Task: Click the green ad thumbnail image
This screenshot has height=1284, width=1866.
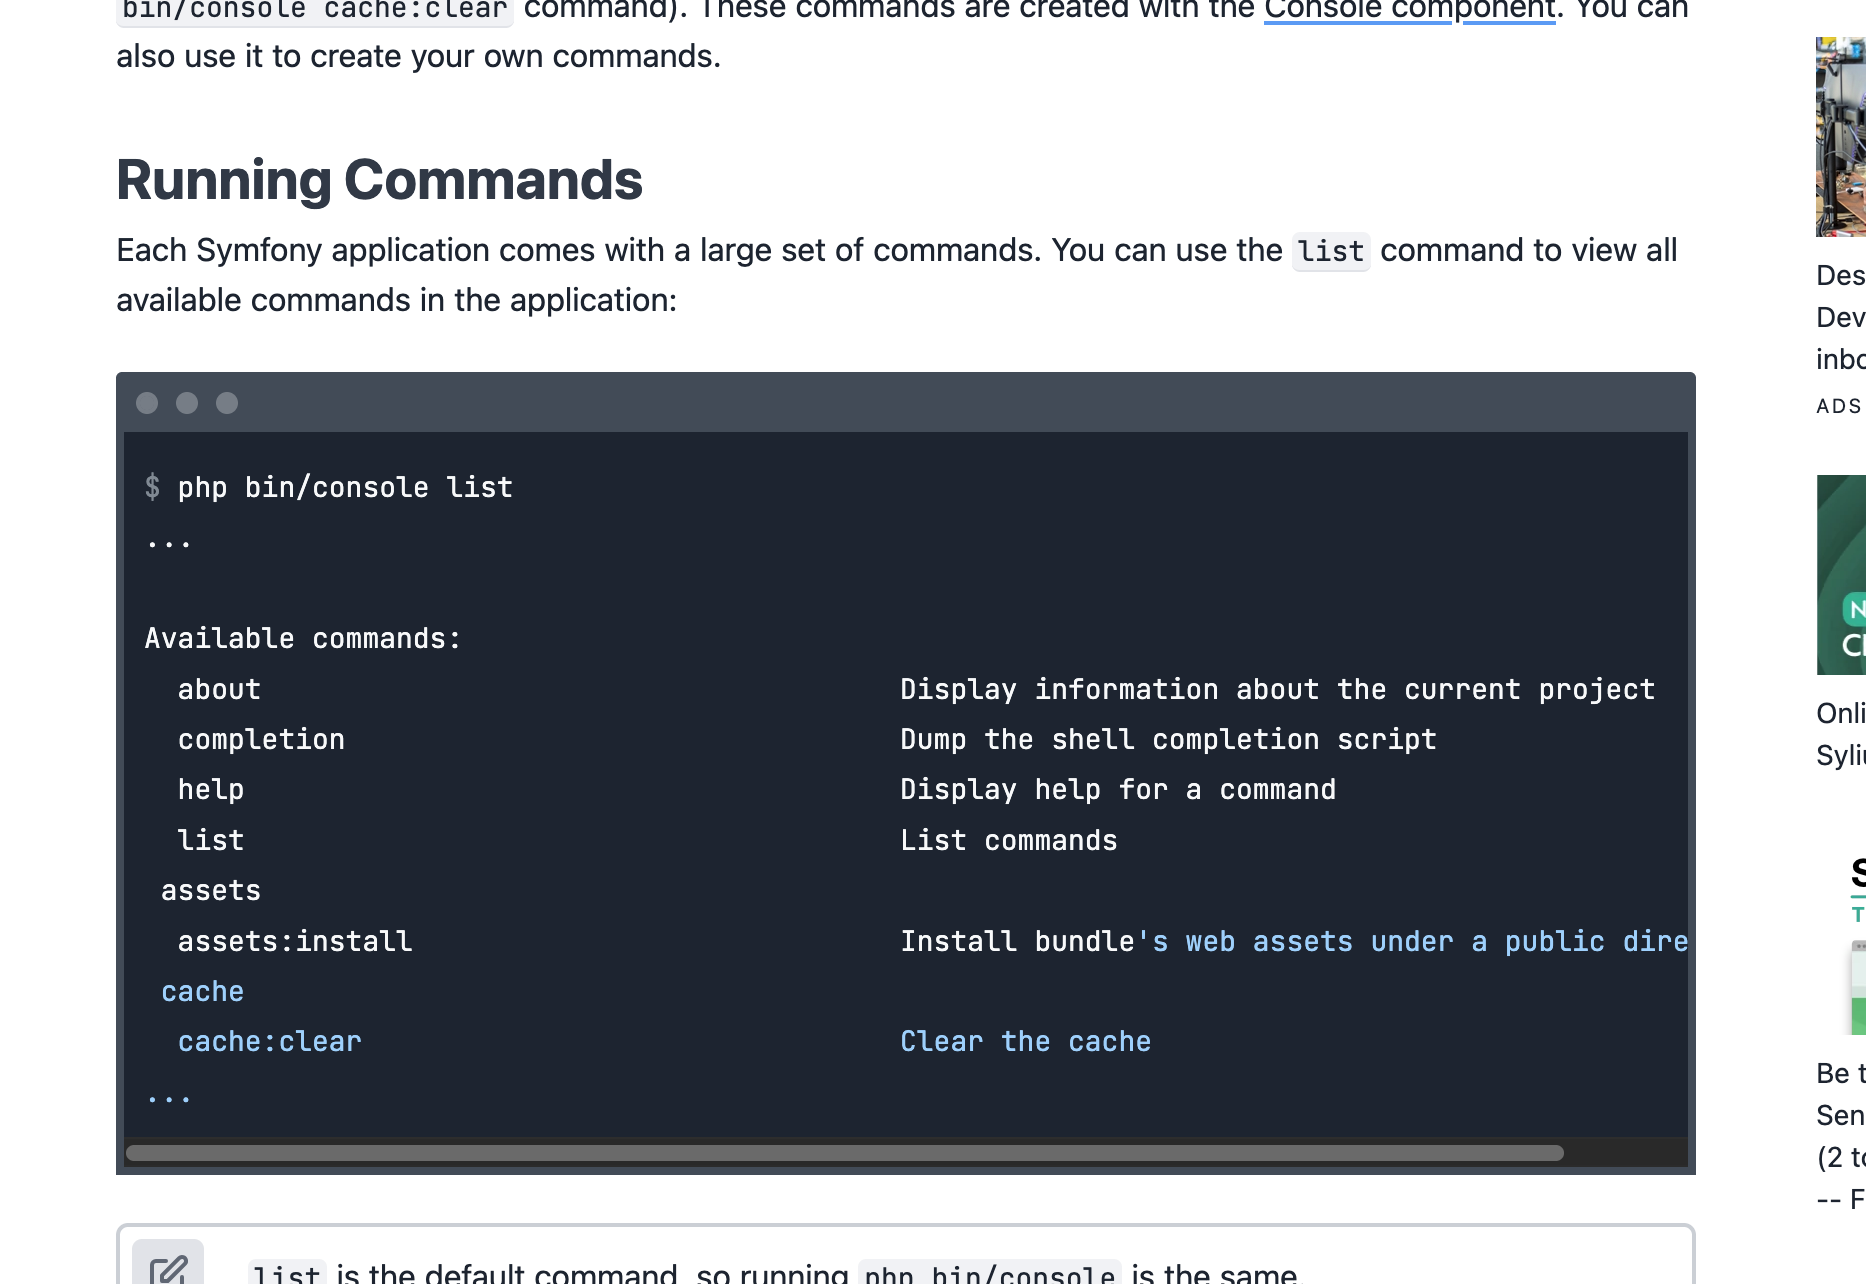Action: click(x=1841, y=575)
